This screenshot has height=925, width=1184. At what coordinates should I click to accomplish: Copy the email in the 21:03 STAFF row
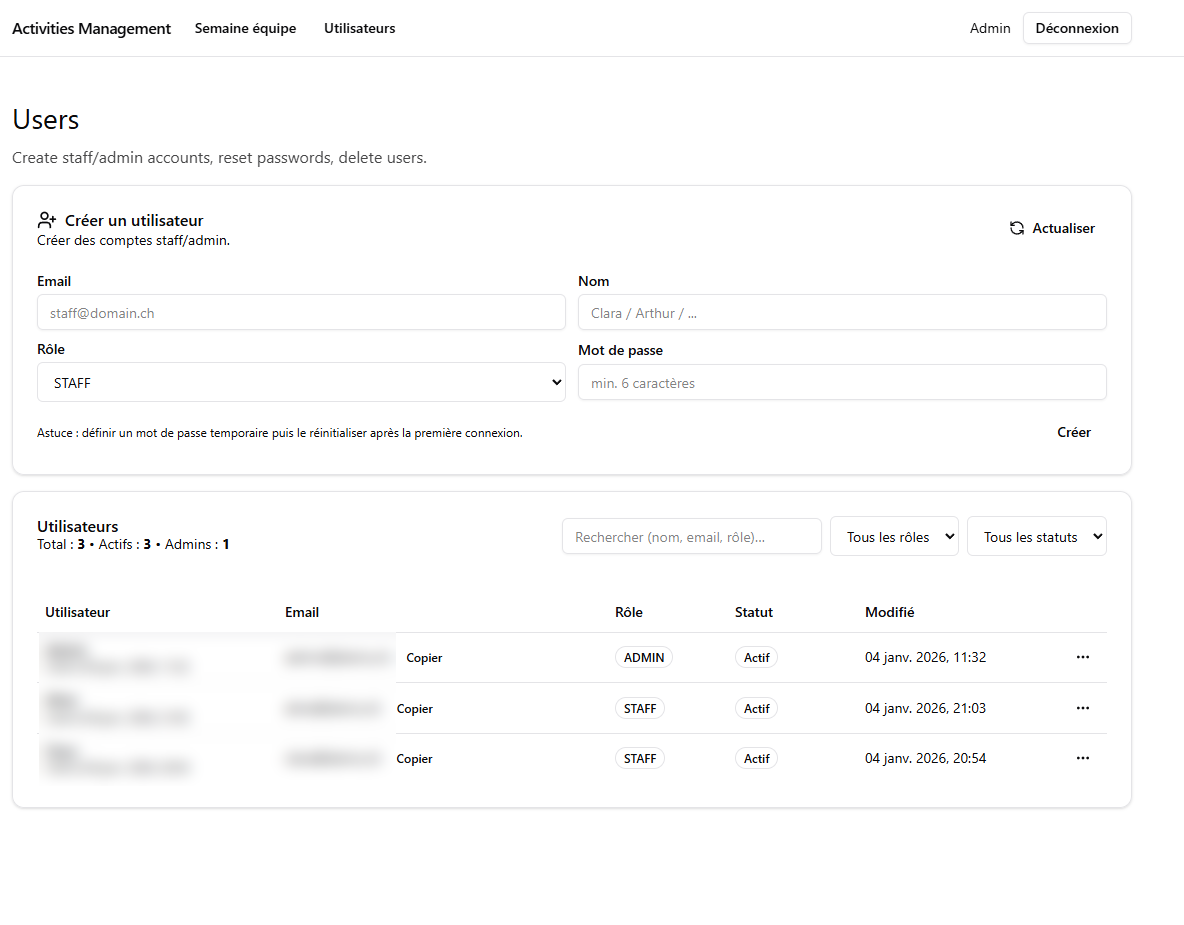coord(415,708)
